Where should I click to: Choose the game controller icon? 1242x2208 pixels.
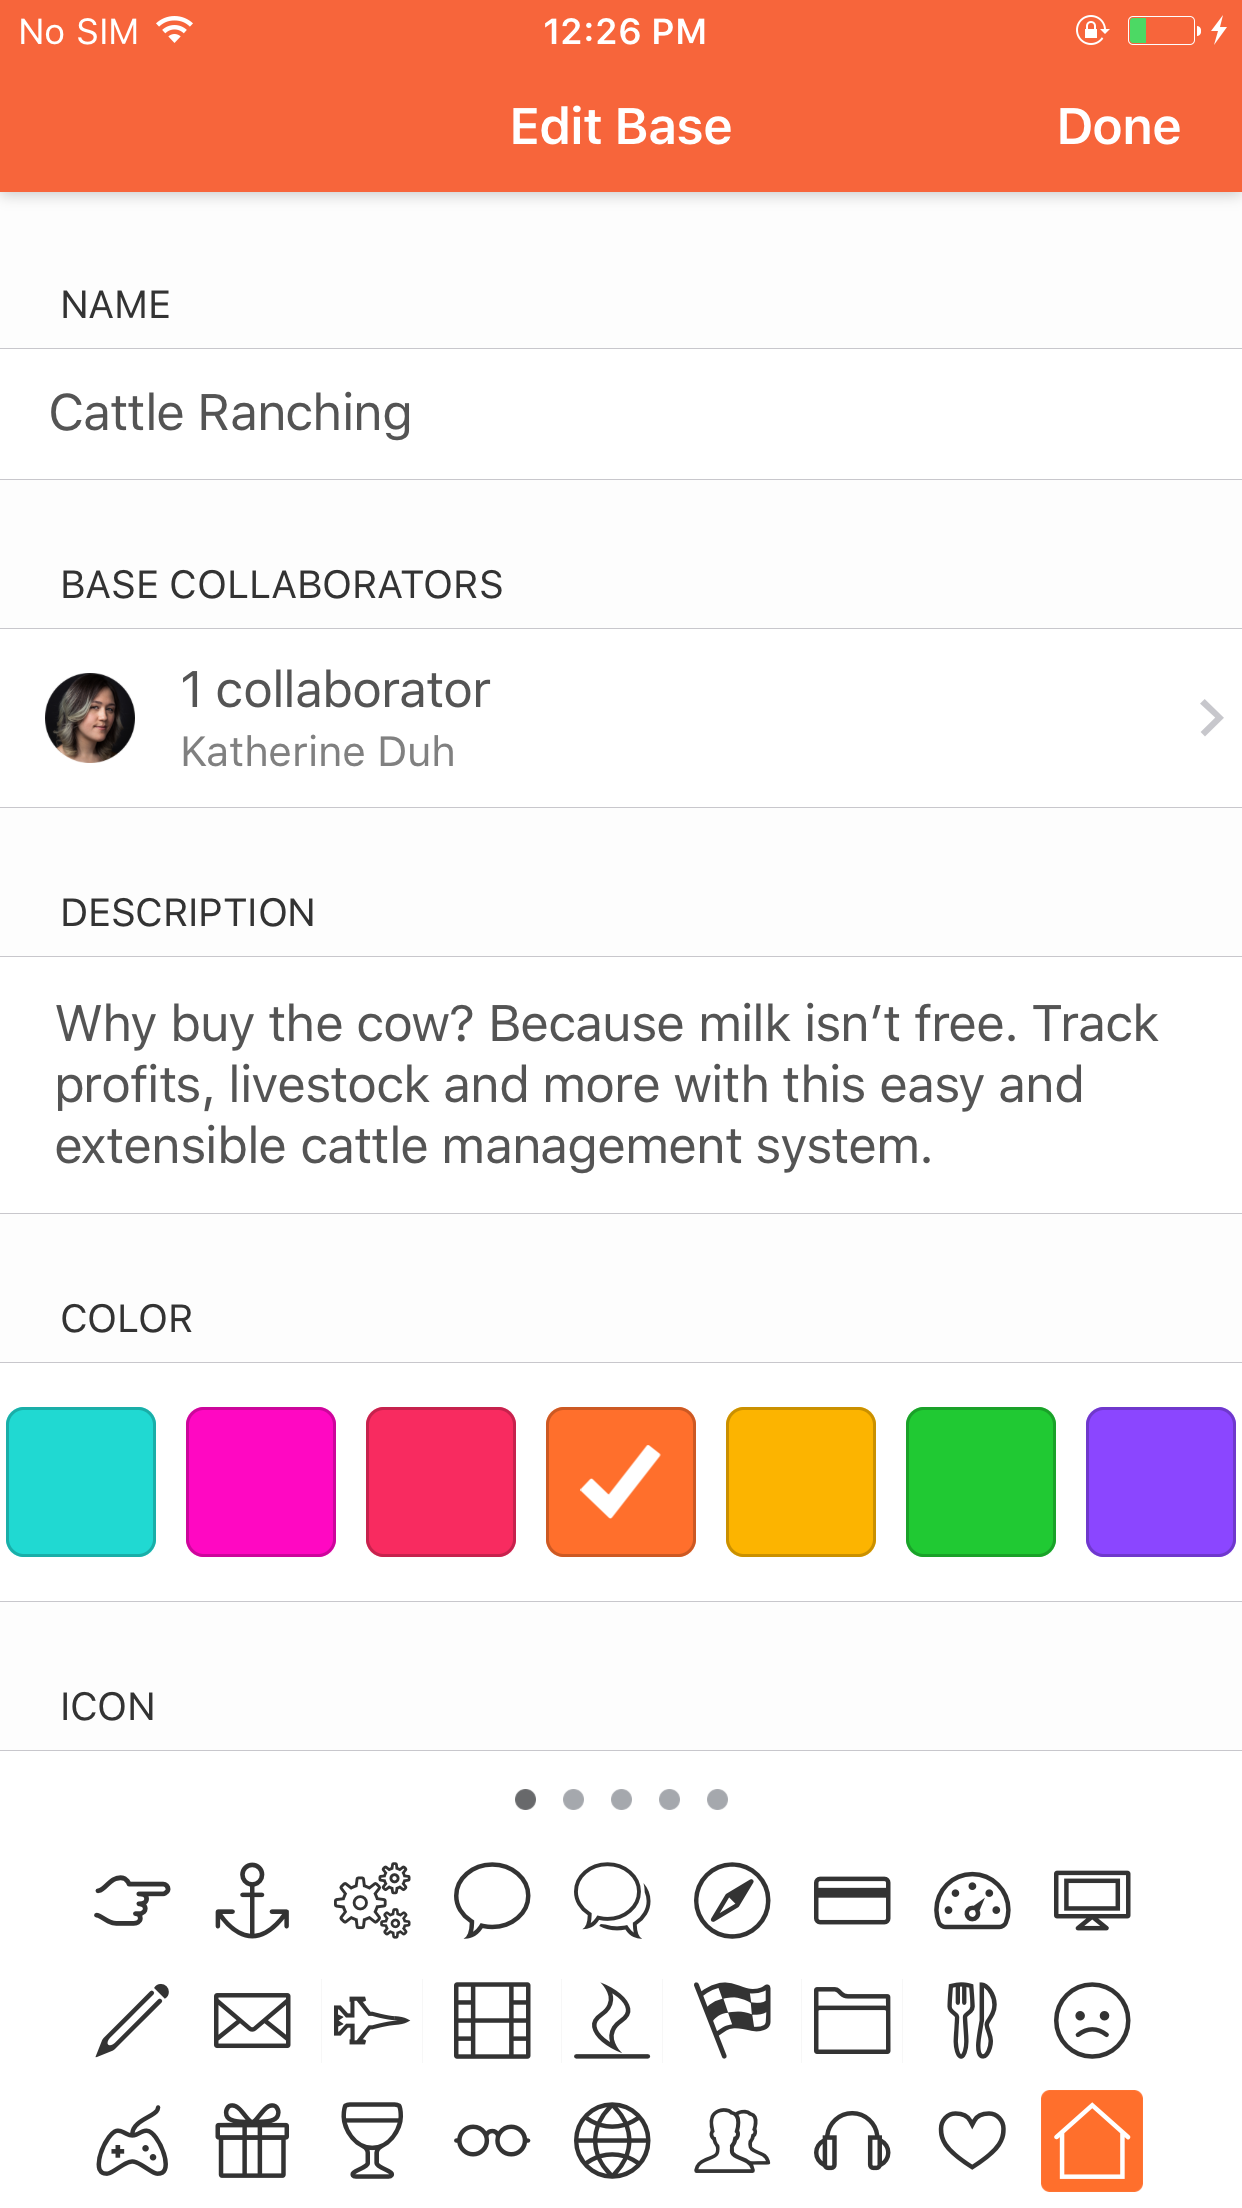(131, 2139)
